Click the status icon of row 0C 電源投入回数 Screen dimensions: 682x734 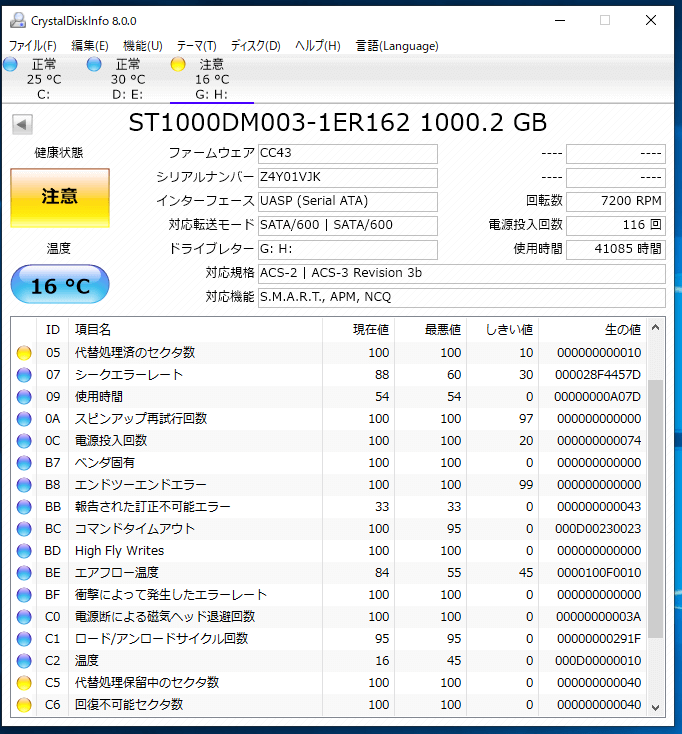pos(24,441)
